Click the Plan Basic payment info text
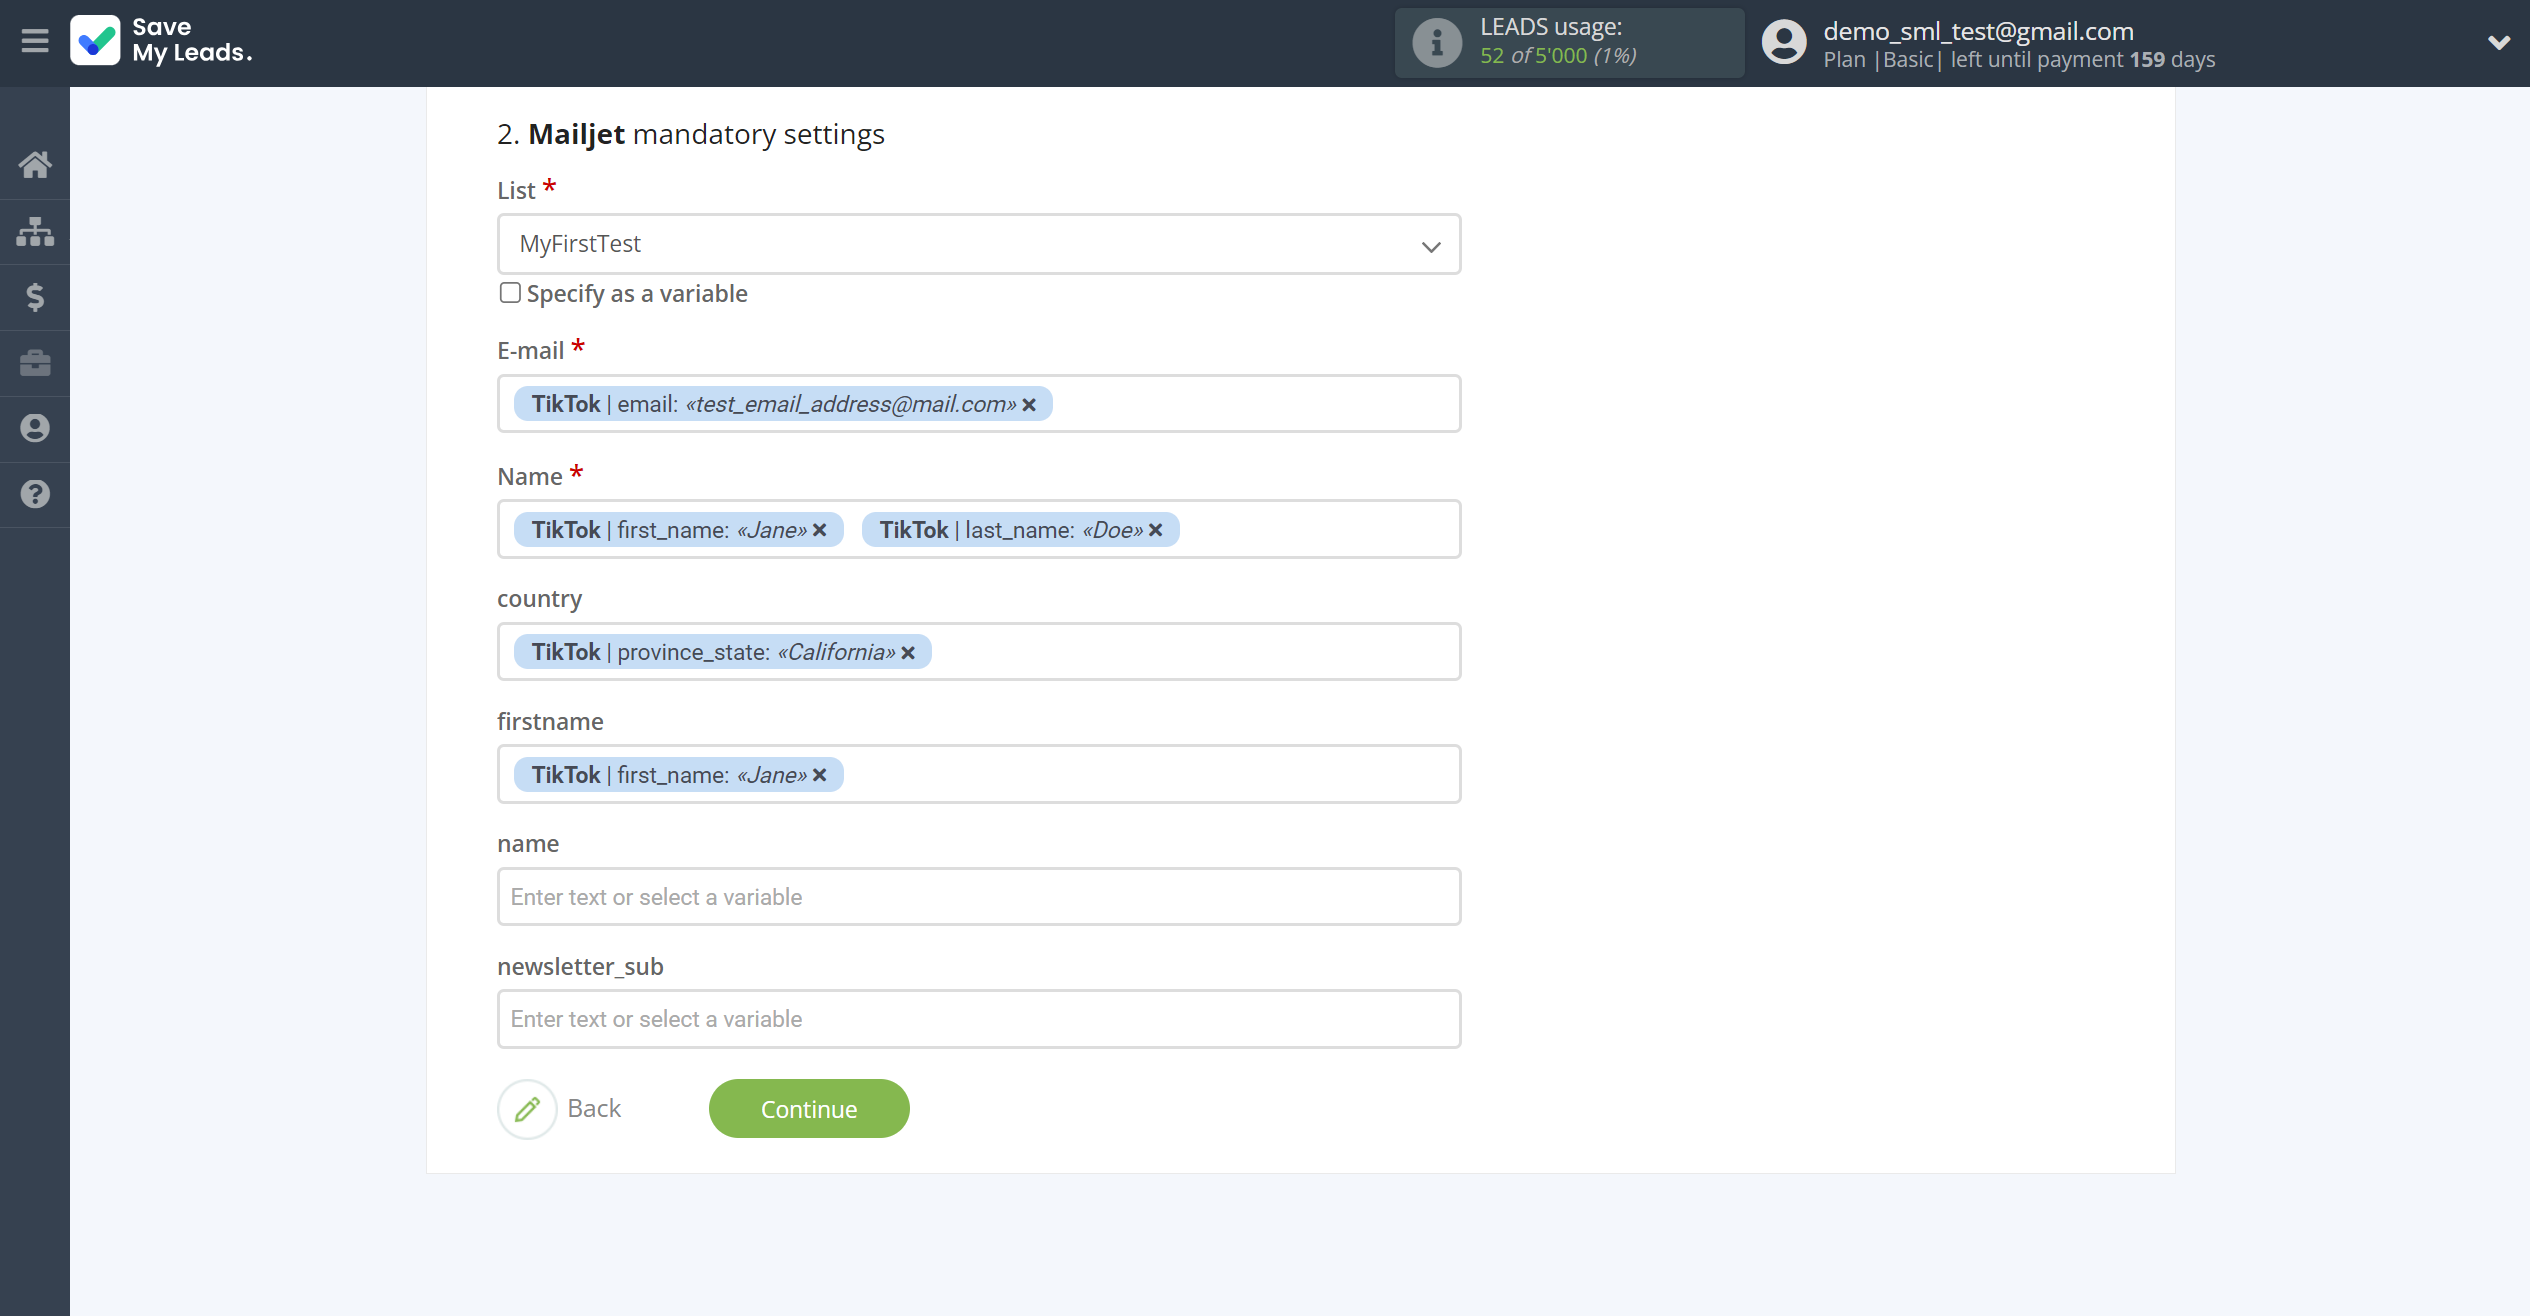 pyautogui.click(x=2019, y=60)
